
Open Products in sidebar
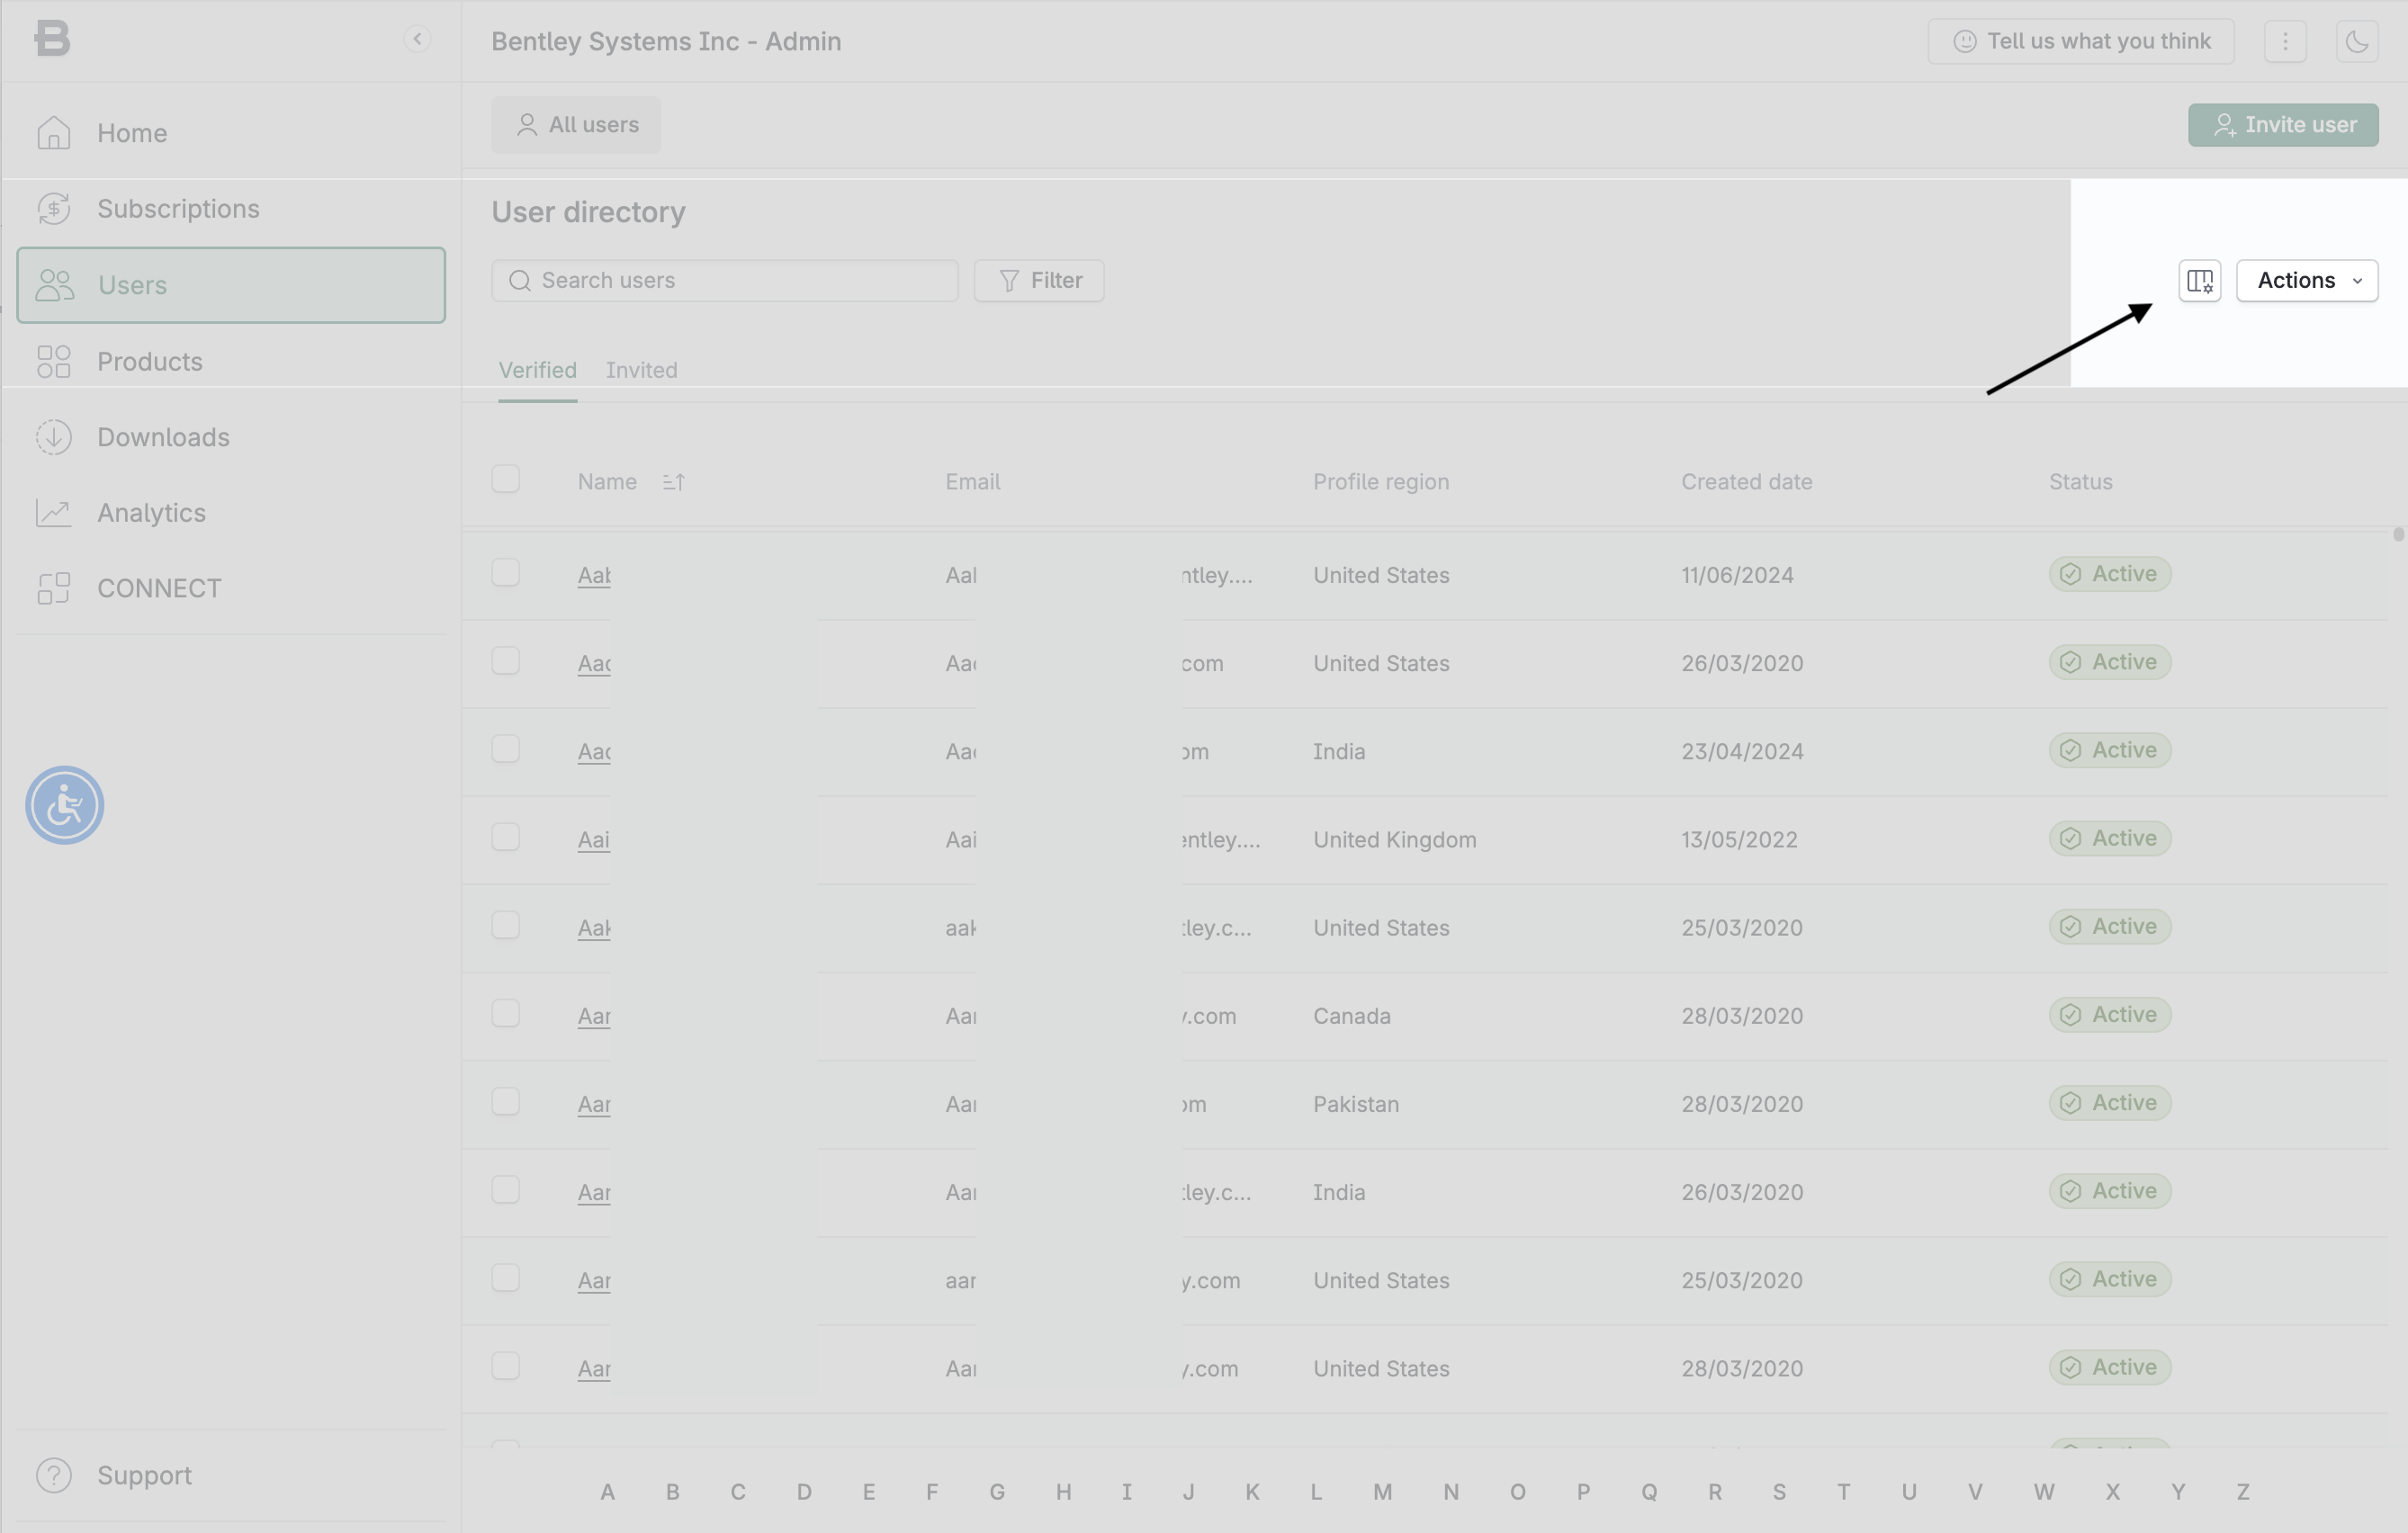[x=231, y=361]
